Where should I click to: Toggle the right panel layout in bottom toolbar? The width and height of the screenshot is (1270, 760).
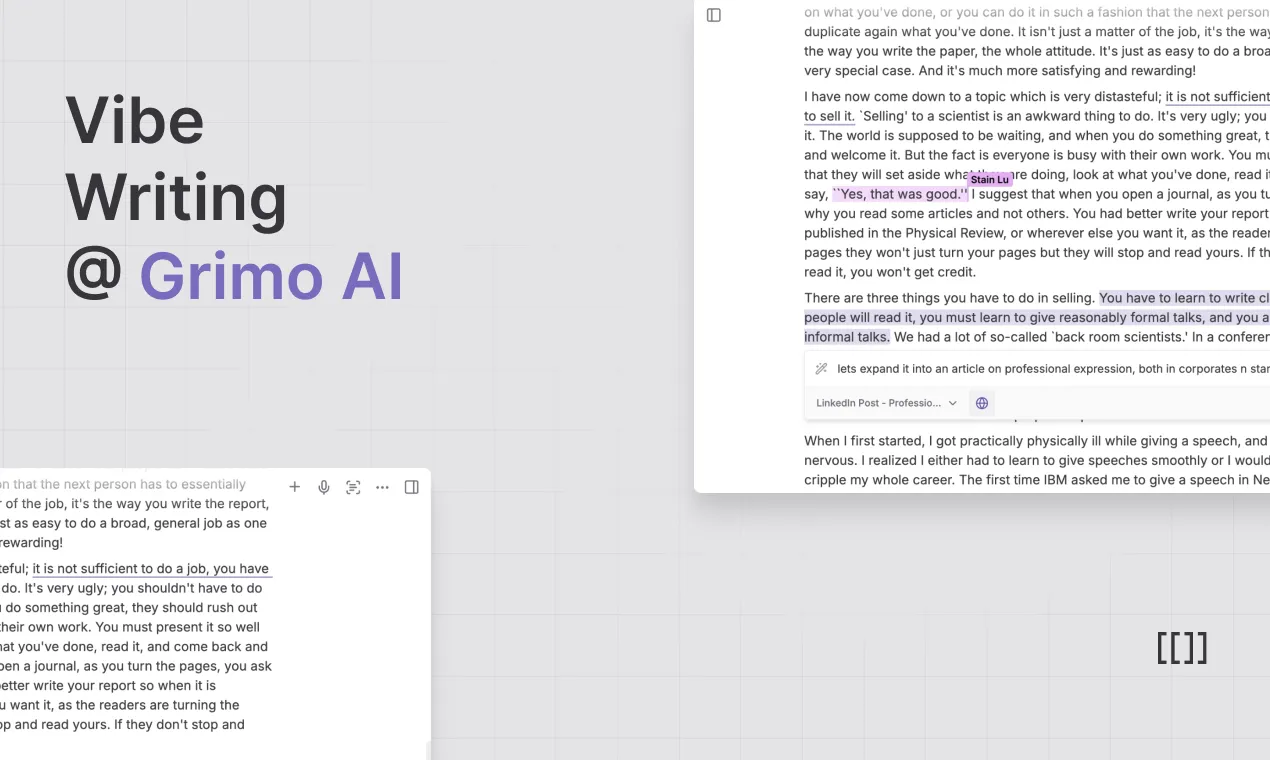411,486
